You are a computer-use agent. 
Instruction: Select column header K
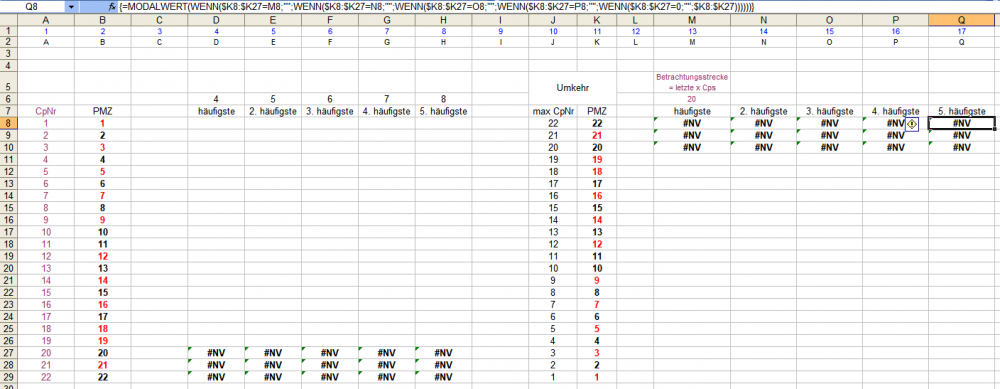[596, 20]
